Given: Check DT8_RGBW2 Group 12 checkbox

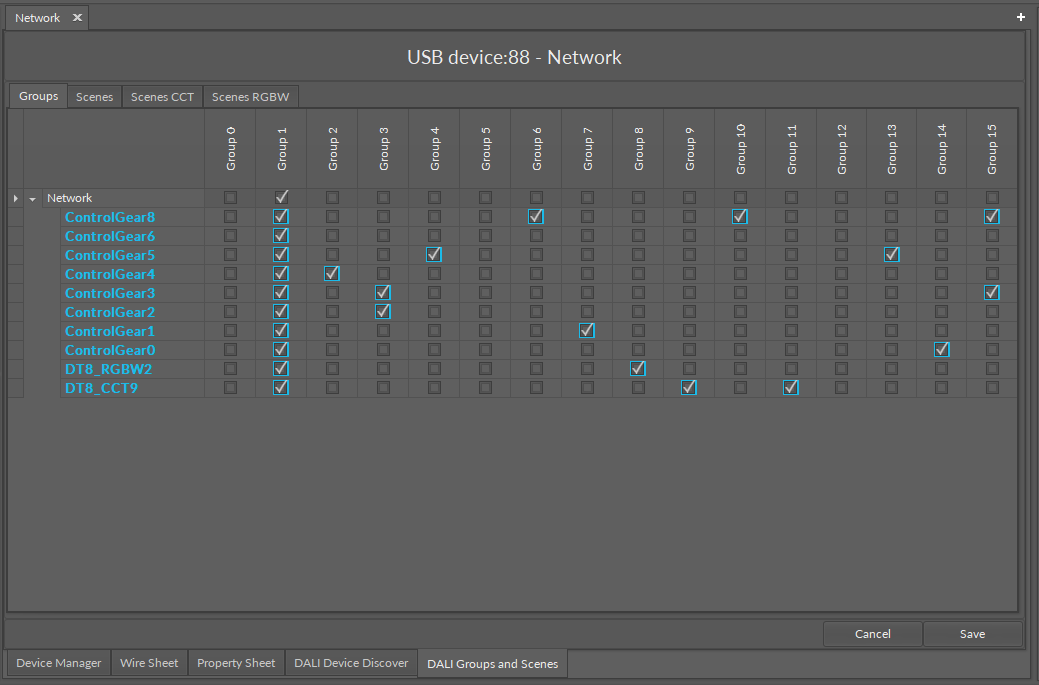Looking at the screenshot, I should (x=842, y=369).
